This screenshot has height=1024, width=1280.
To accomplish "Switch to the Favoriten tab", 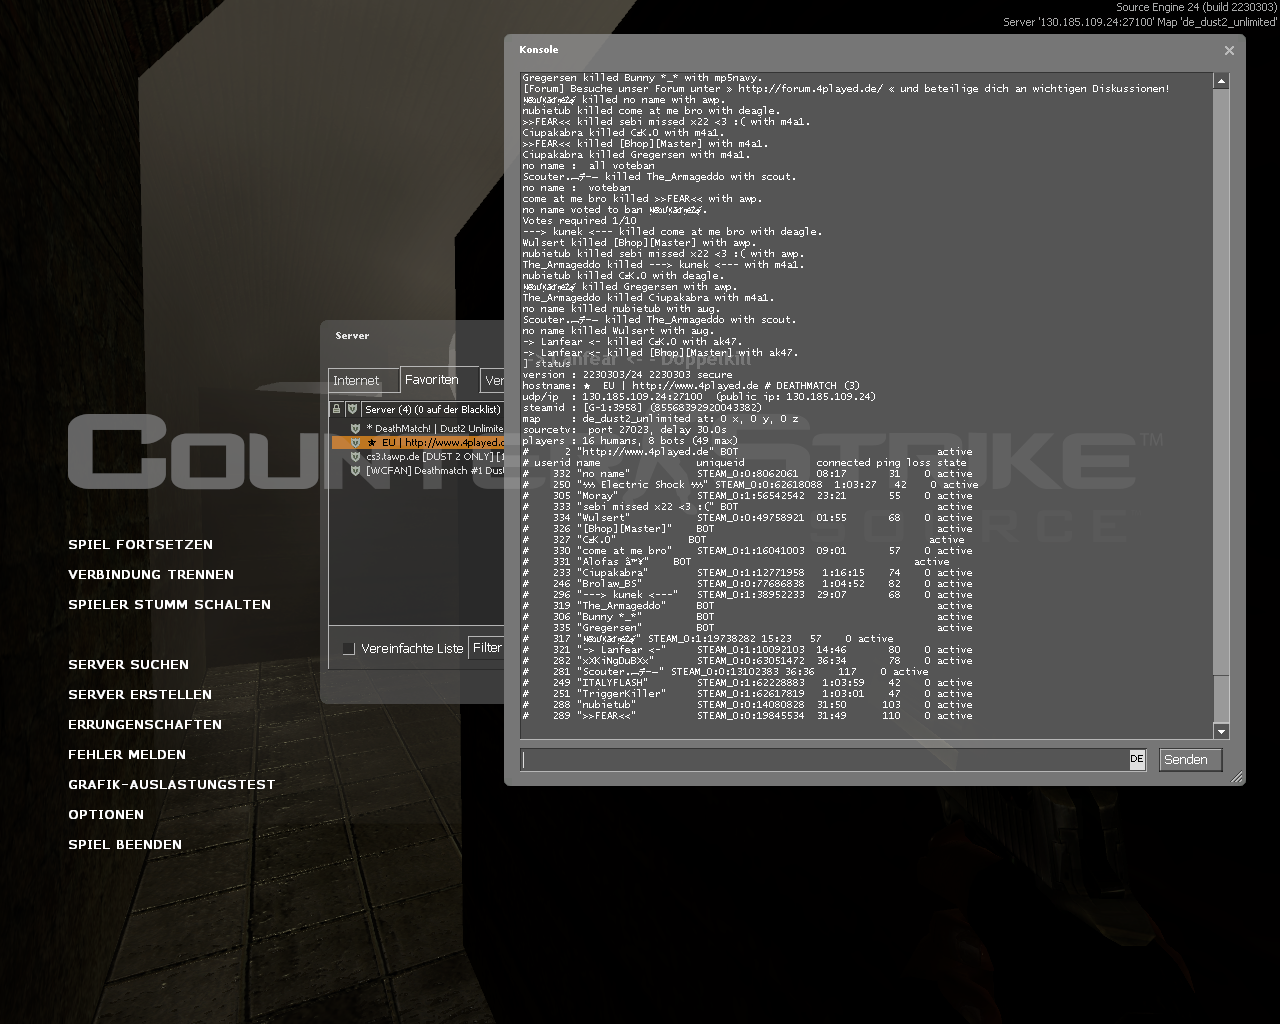I will (x=432, y=380).
